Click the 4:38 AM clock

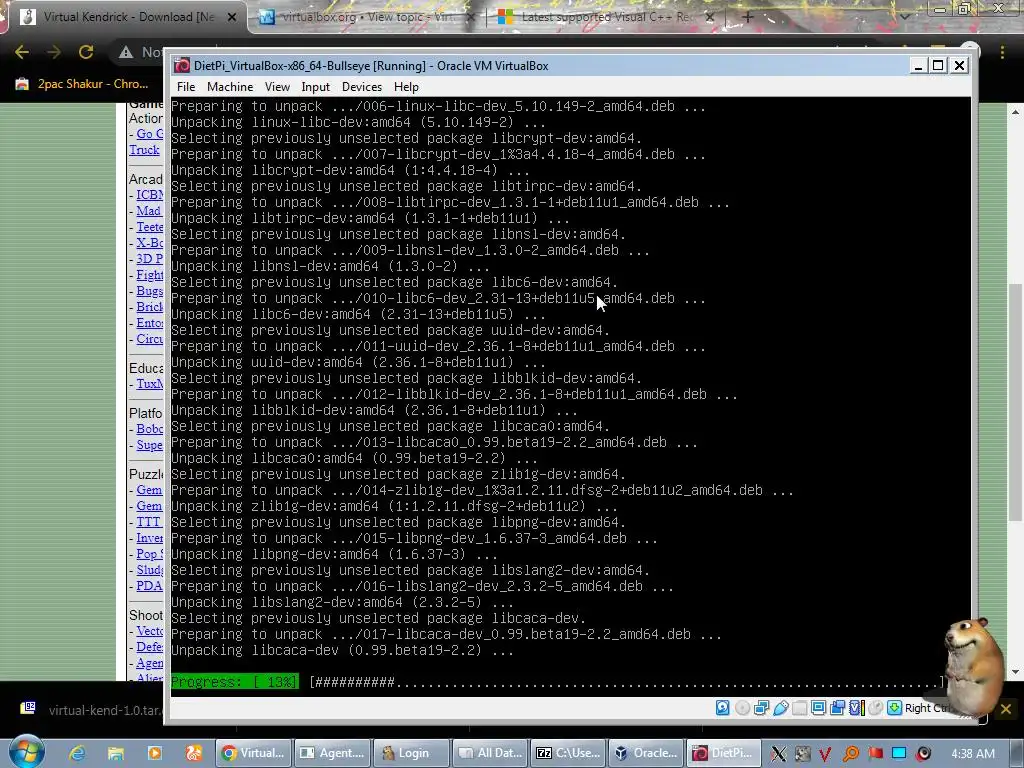pos(973,754)
